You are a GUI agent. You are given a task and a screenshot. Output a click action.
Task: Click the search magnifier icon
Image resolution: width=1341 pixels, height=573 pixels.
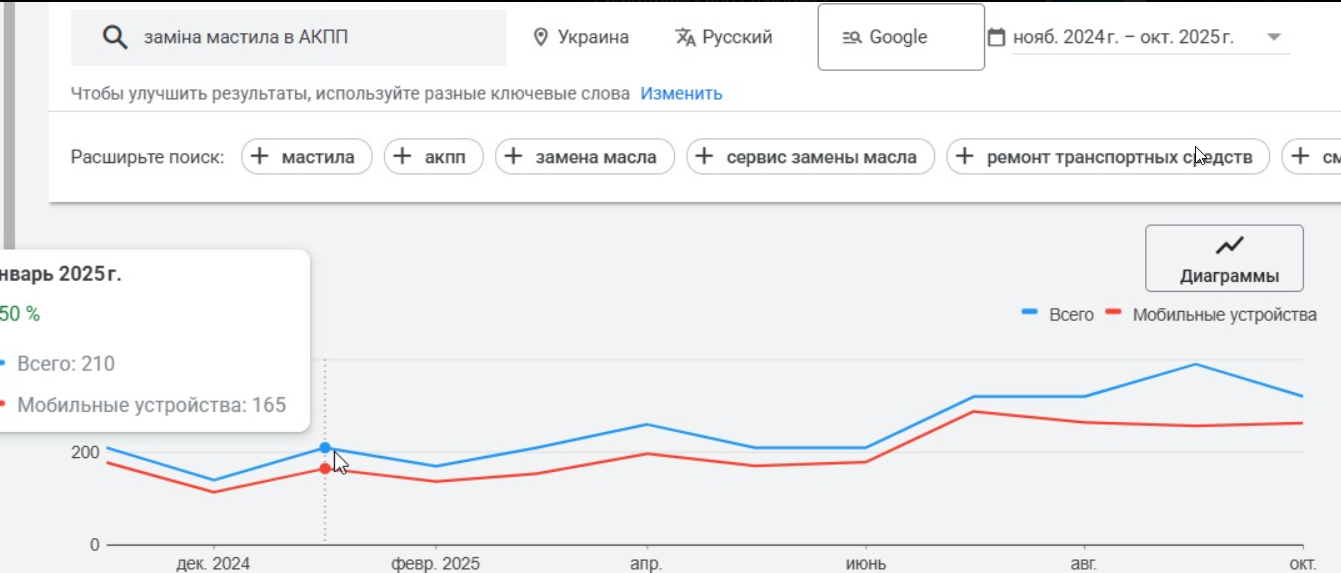(116, 38)
